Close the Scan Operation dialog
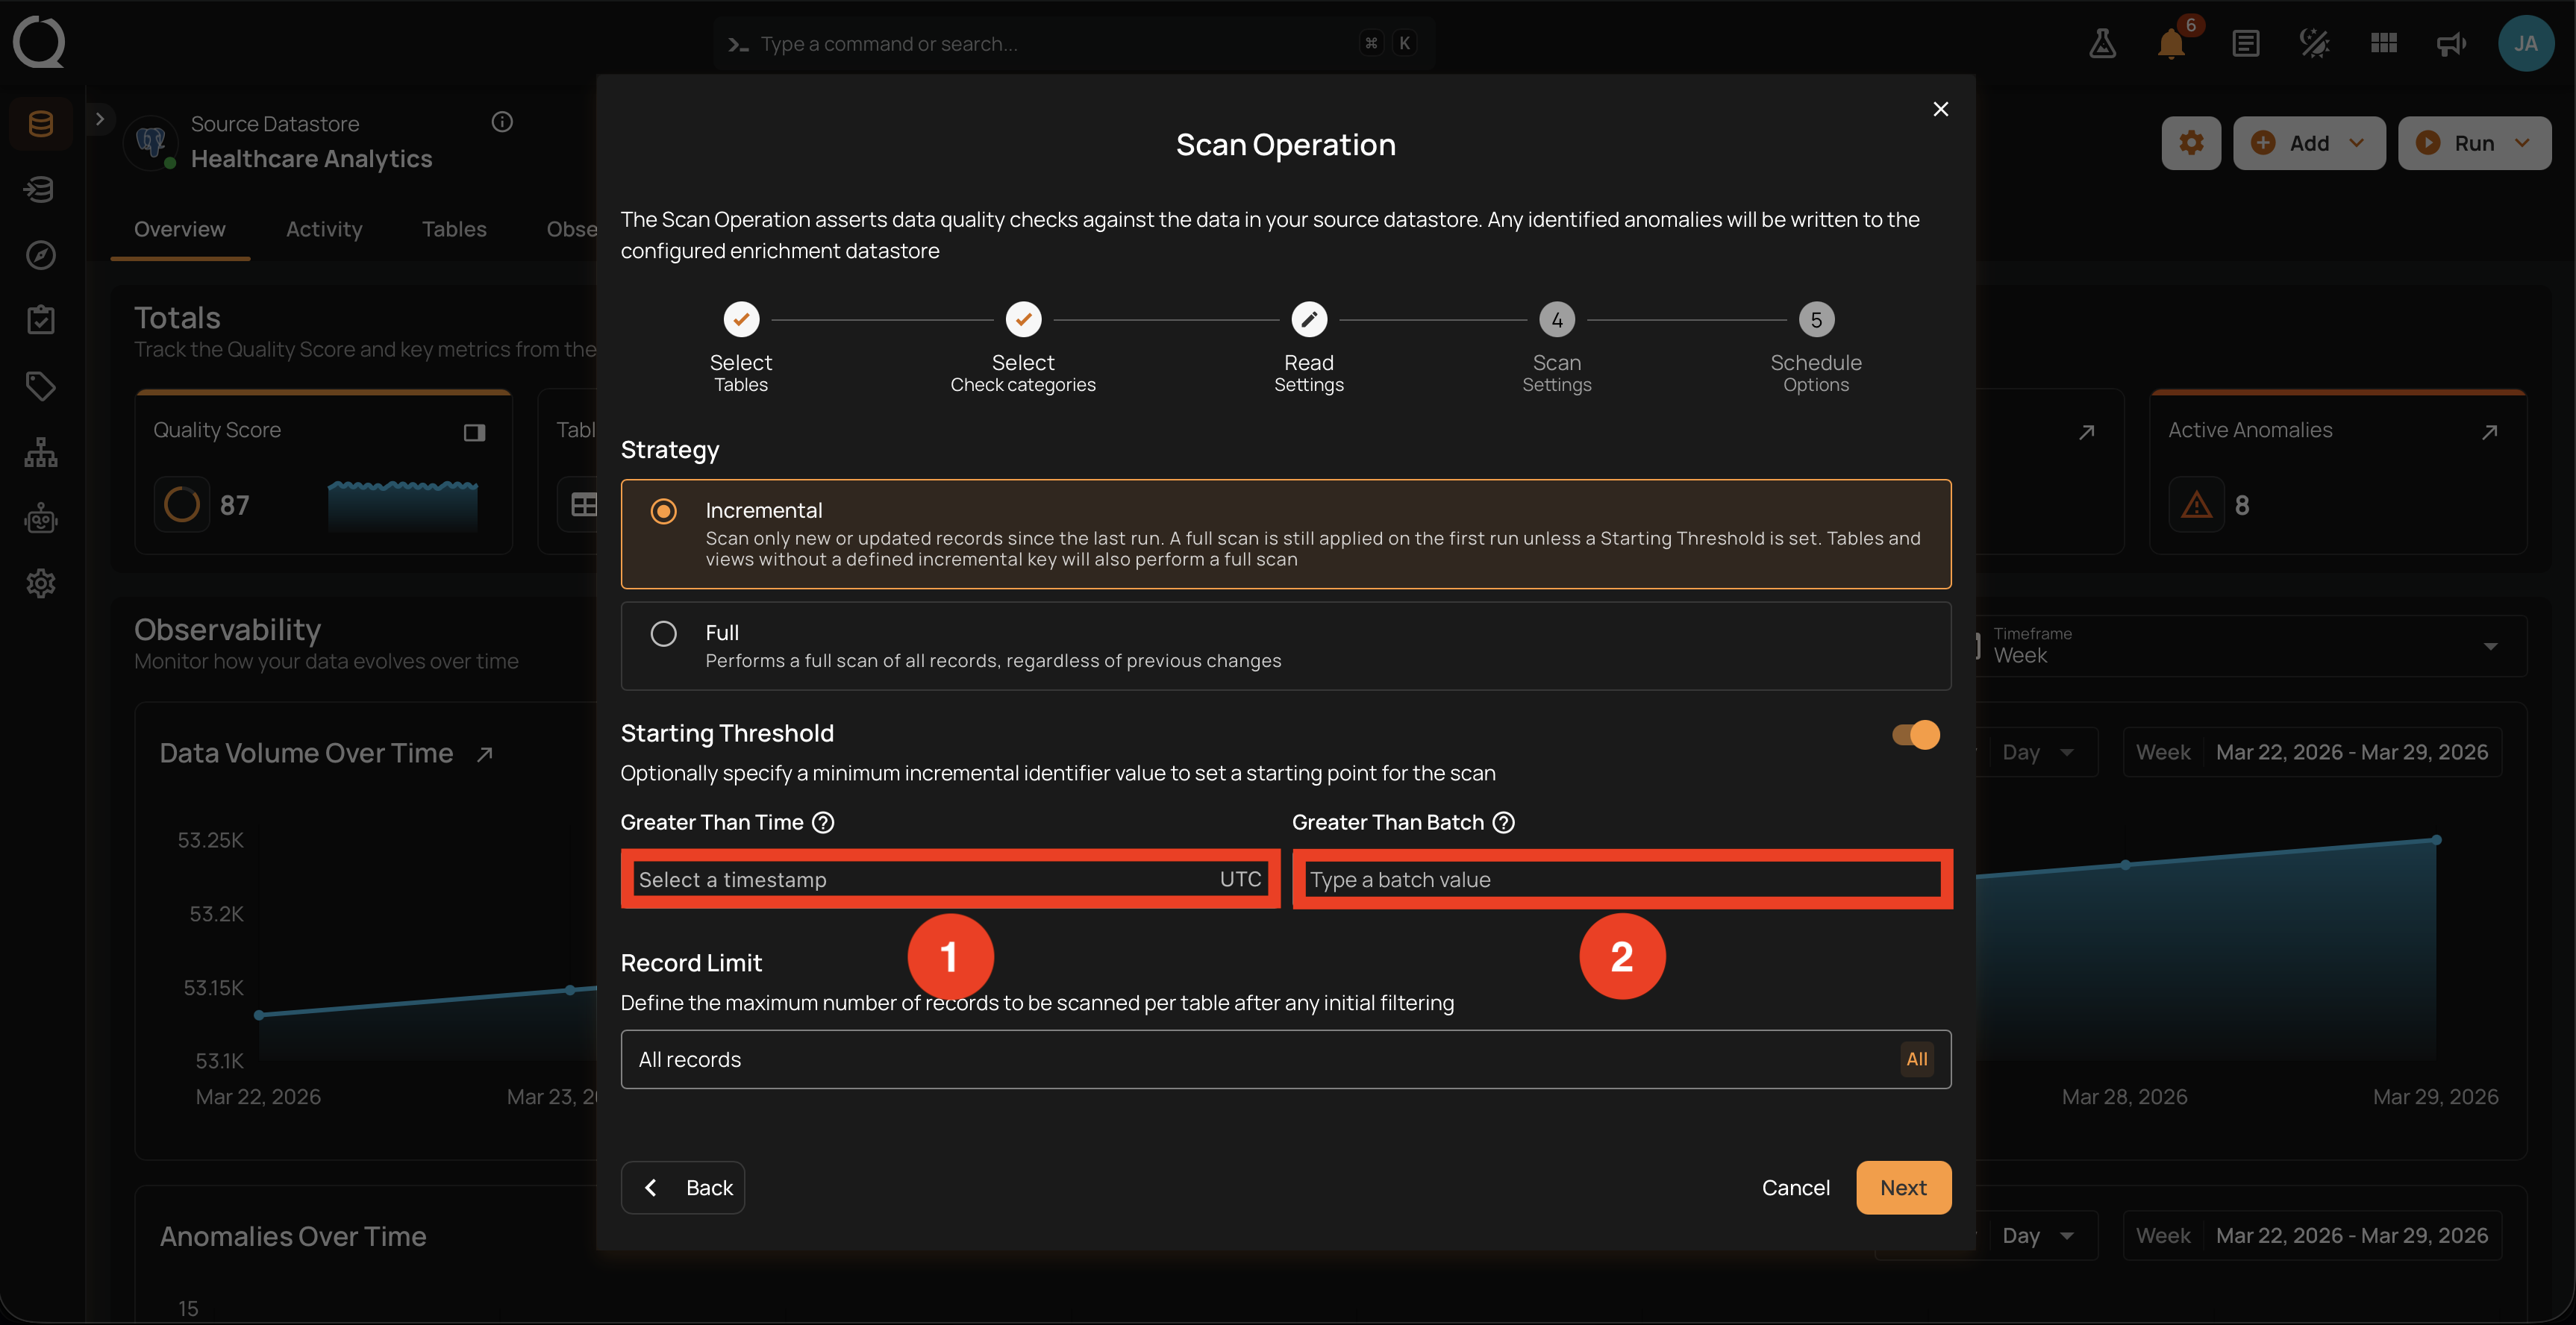 click(1940, 109)
